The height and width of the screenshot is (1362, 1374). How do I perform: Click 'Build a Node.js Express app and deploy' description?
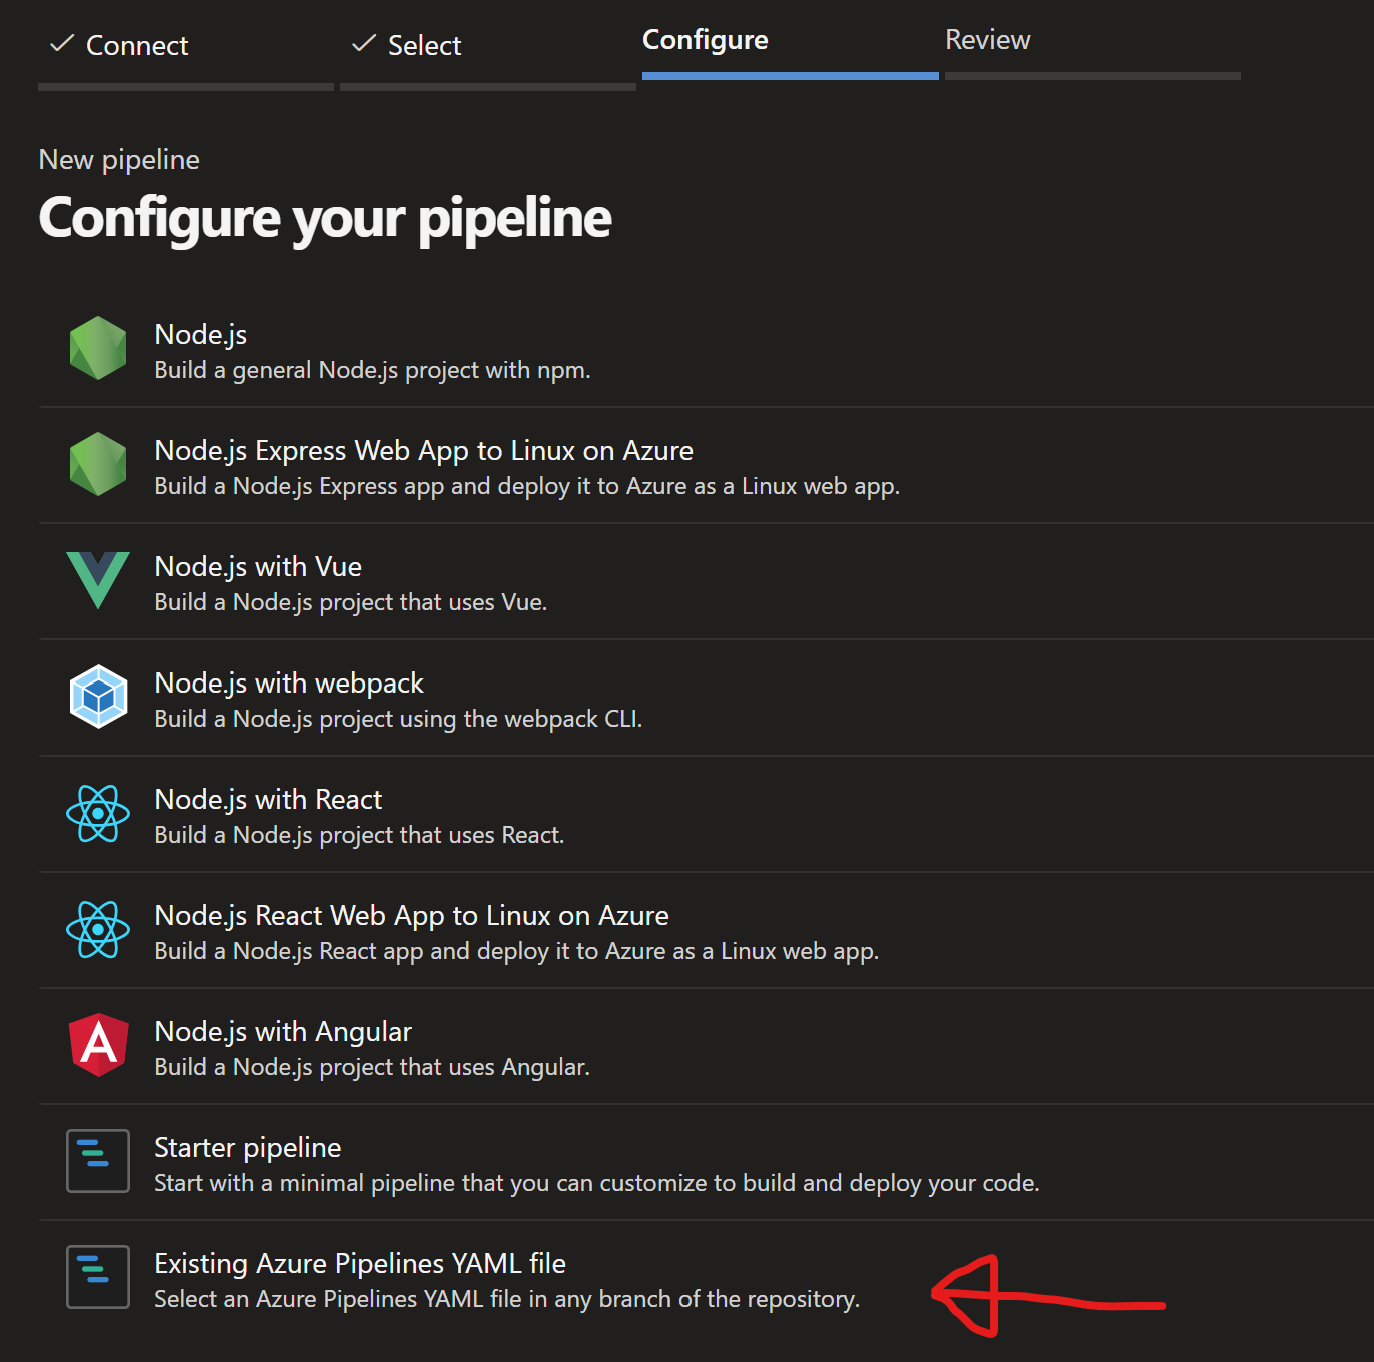(x=527, y=487)
